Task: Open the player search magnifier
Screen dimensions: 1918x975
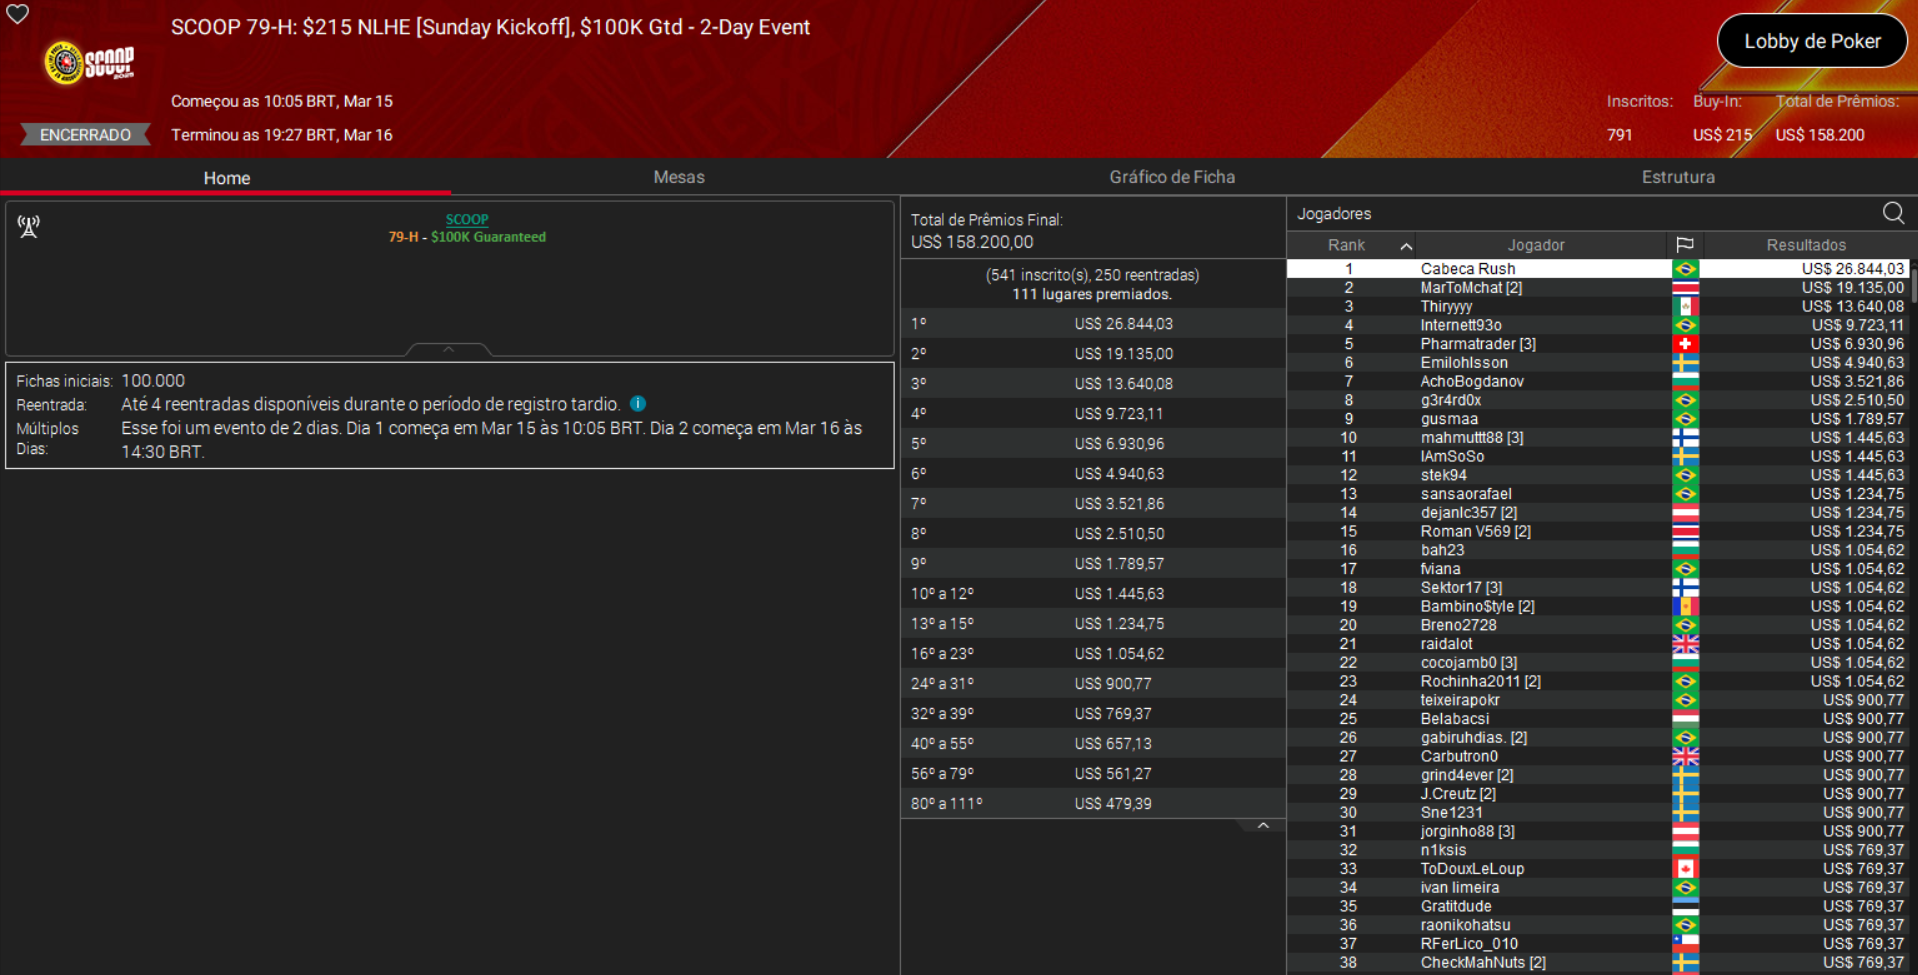Action: 1893,213
